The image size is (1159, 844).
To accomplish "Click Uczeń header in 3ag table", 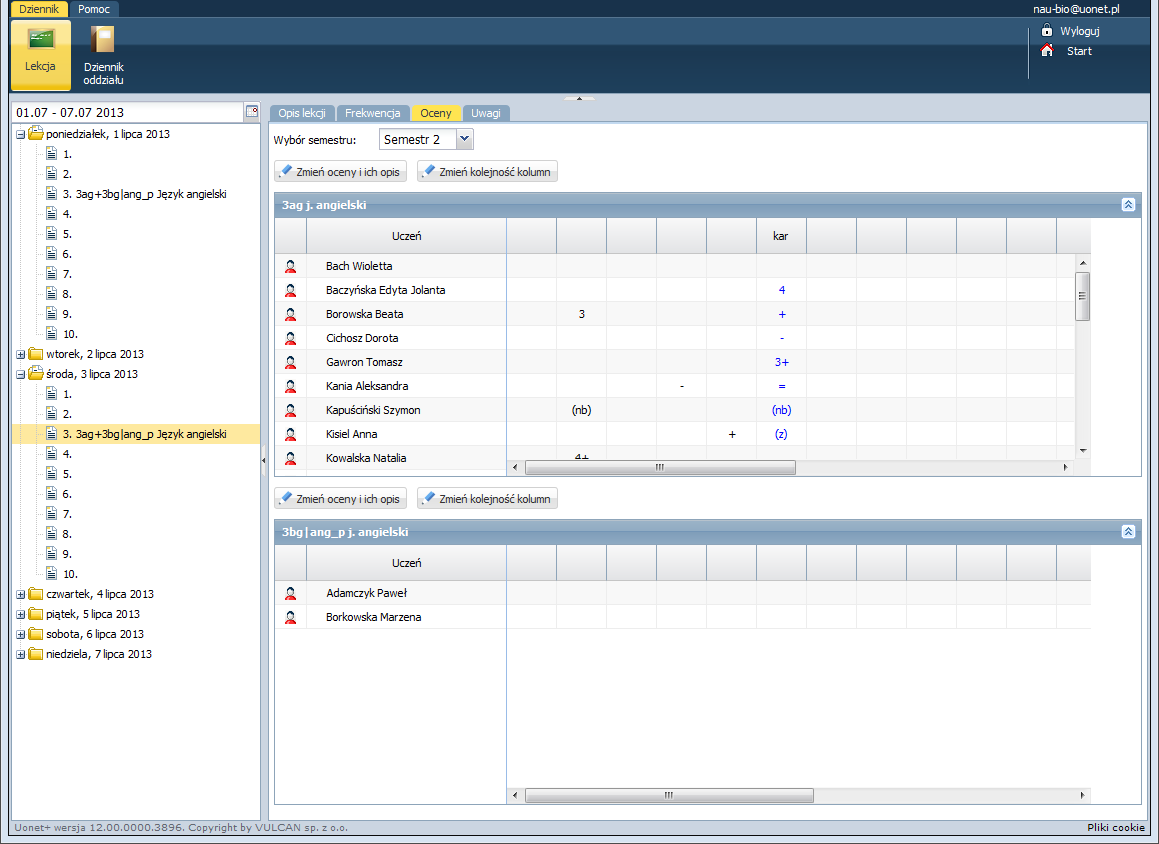I will pos(407,236).
